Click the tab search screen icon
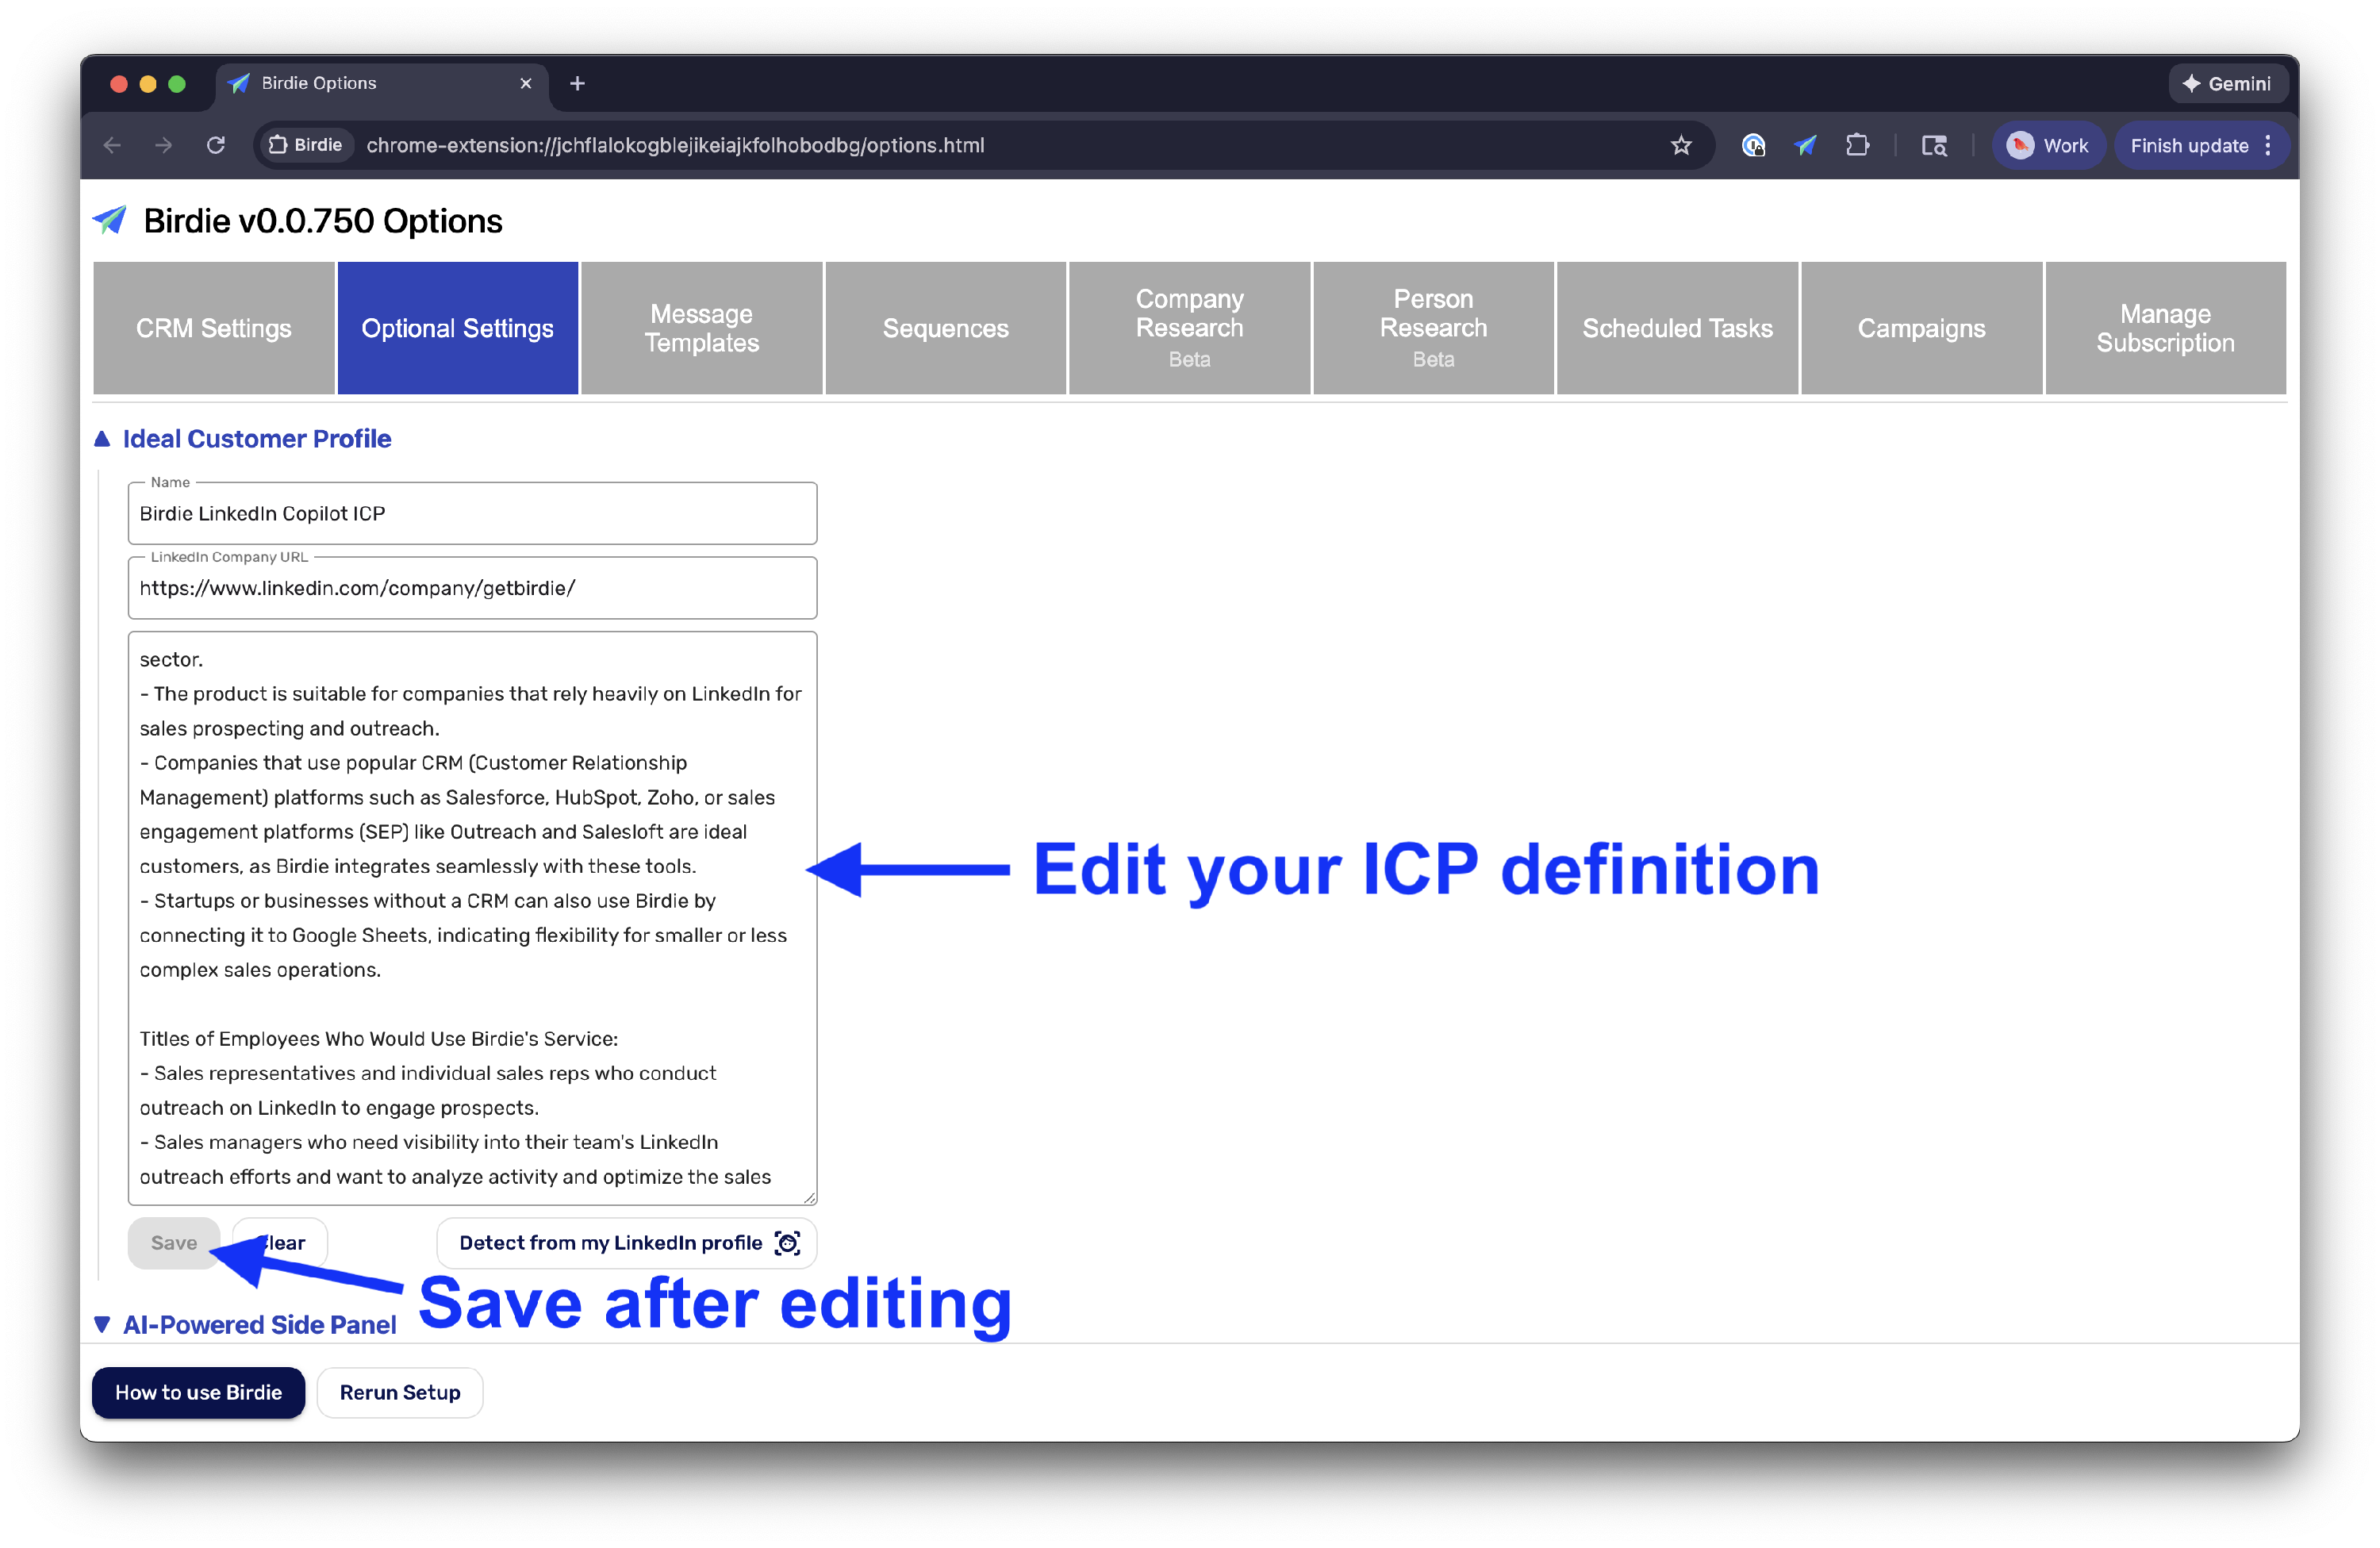The image size is (2380, 1548). [x=1934, y=146]
